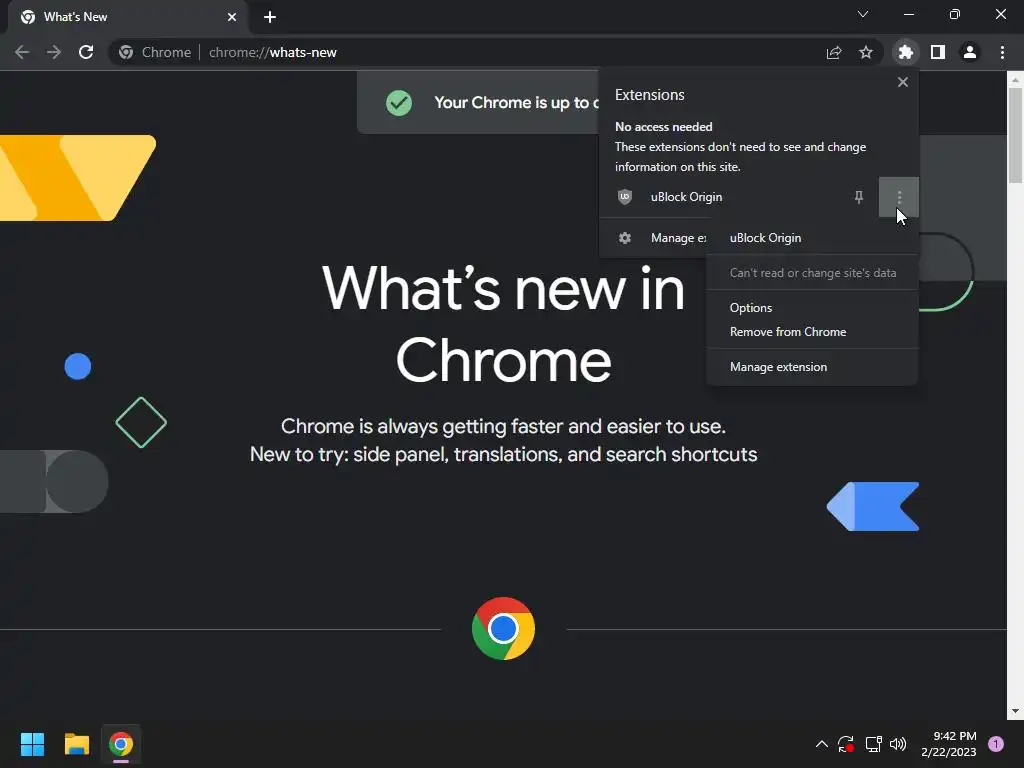Open the Windows Start menu
This screenshot has height=768, width=1024.
(x=32, y=744)
